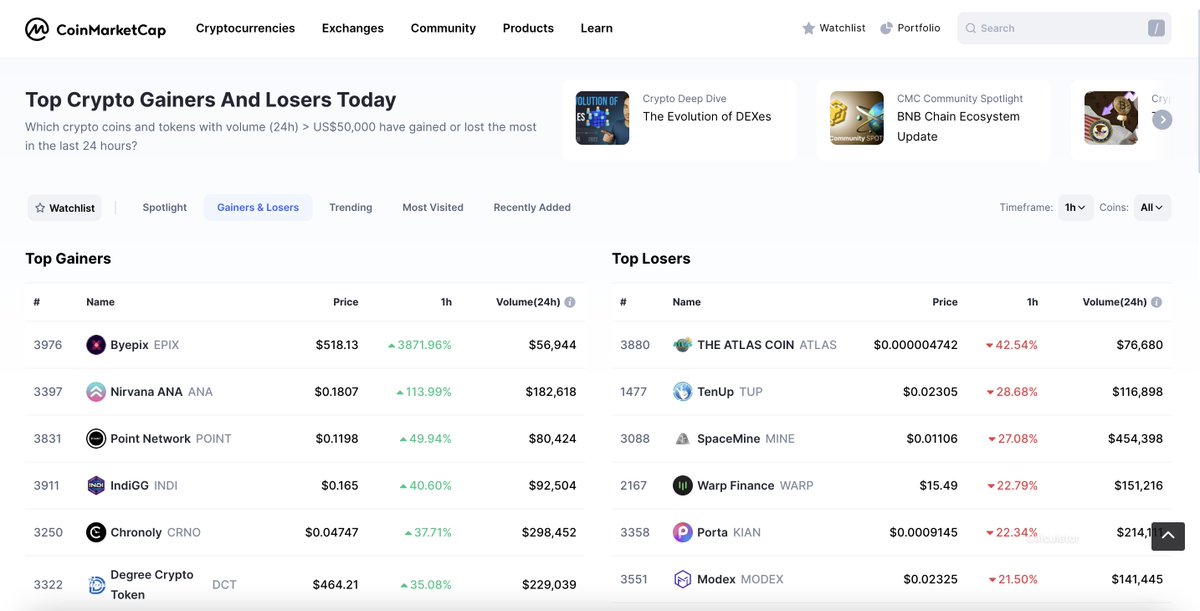Open the Watchlist link in header

pos(834,28)
